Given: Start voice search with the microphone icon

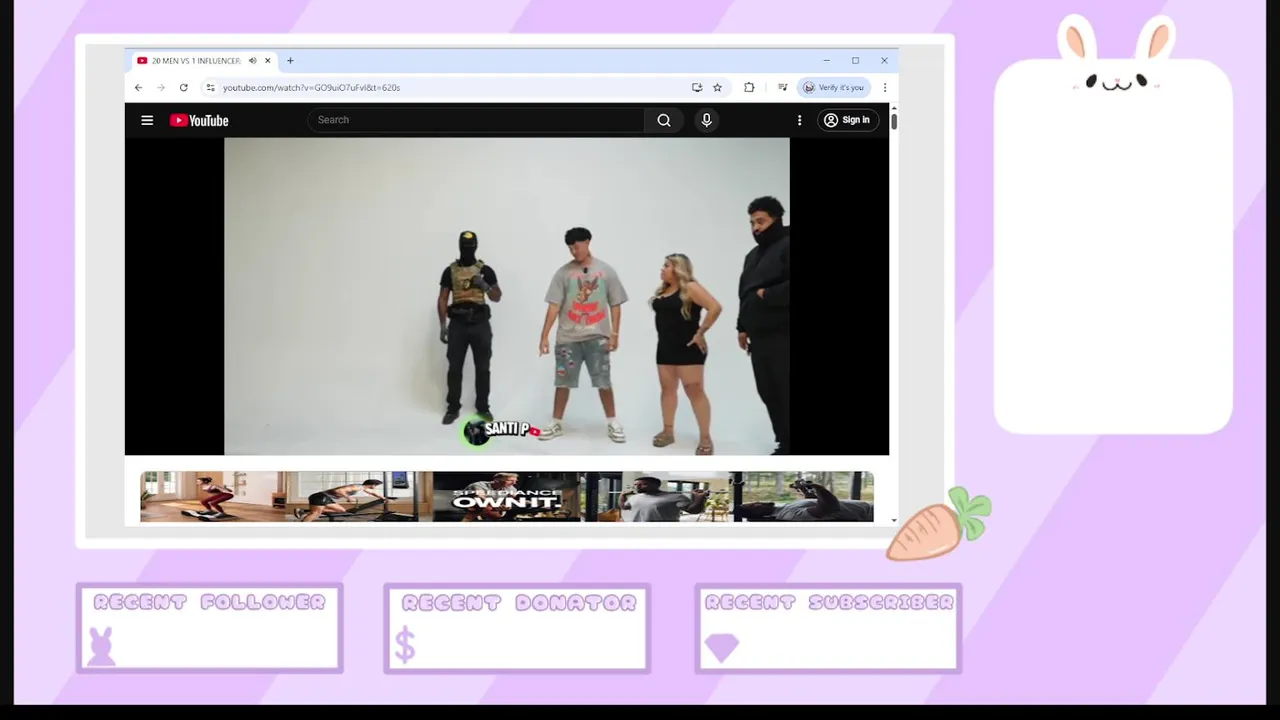Looking at the screenshot, I should pos(707,120).
